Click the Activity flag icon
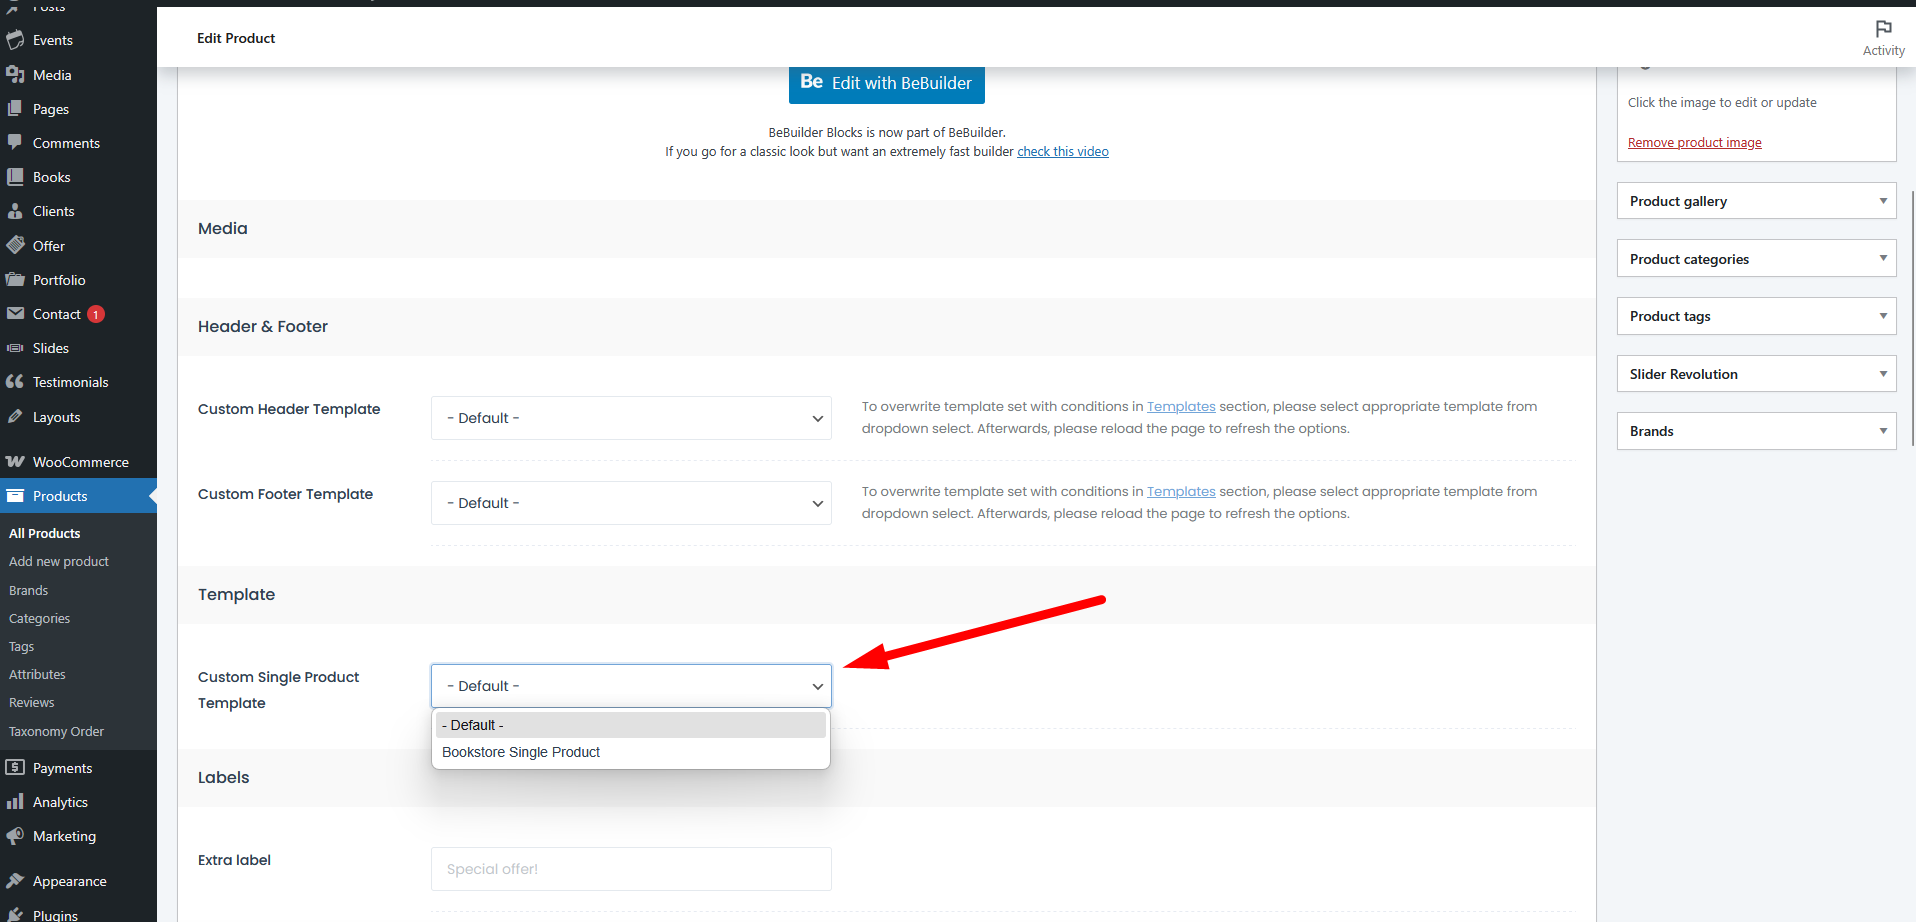 coord(1883,29)
